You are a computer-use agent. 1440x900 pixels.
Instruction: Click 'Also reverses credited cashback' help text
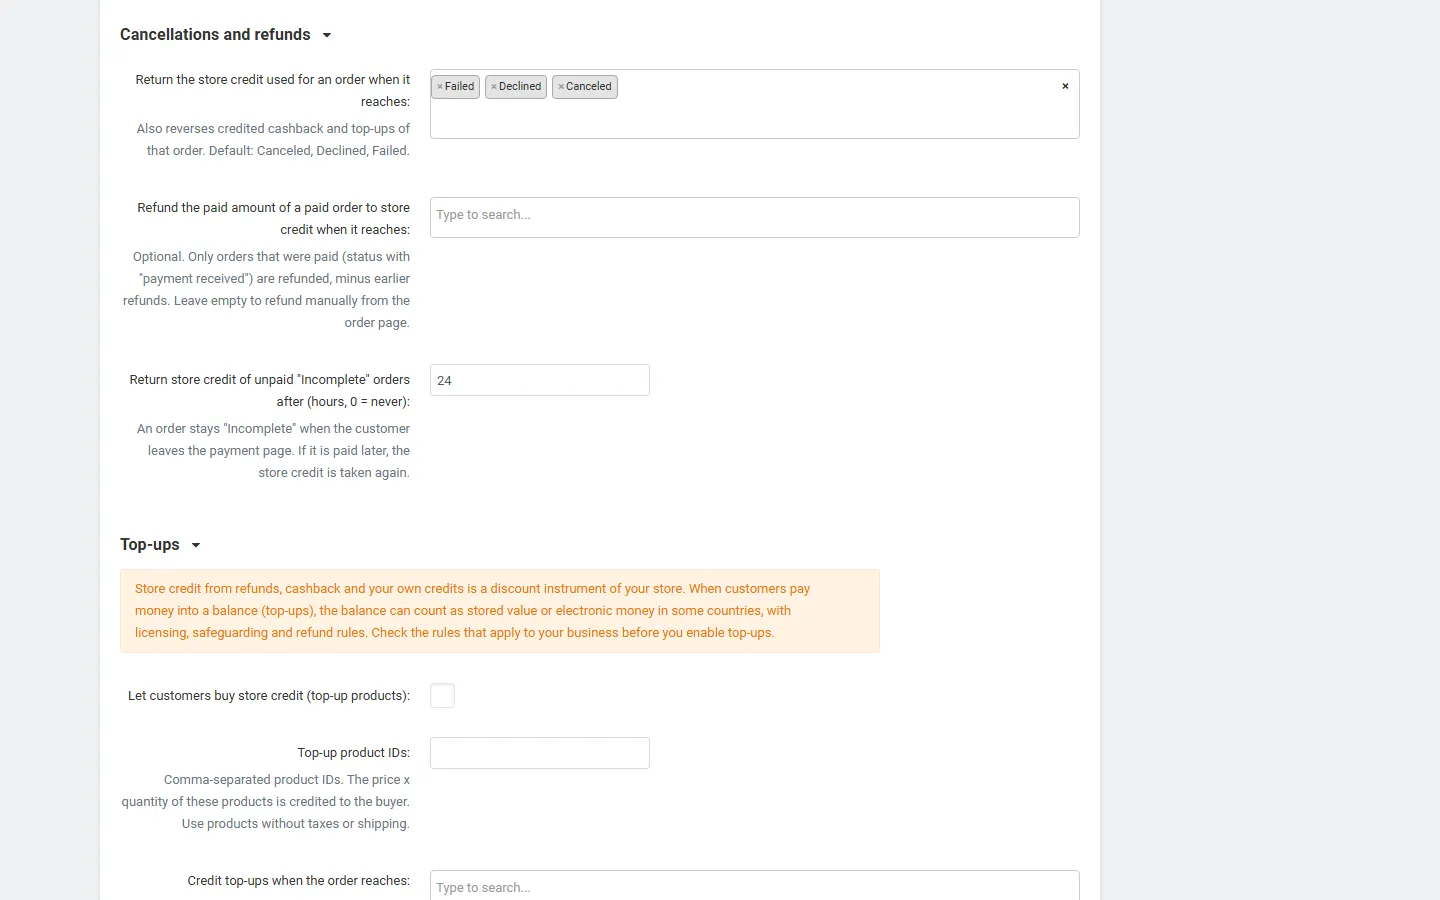tap(273, 140)
